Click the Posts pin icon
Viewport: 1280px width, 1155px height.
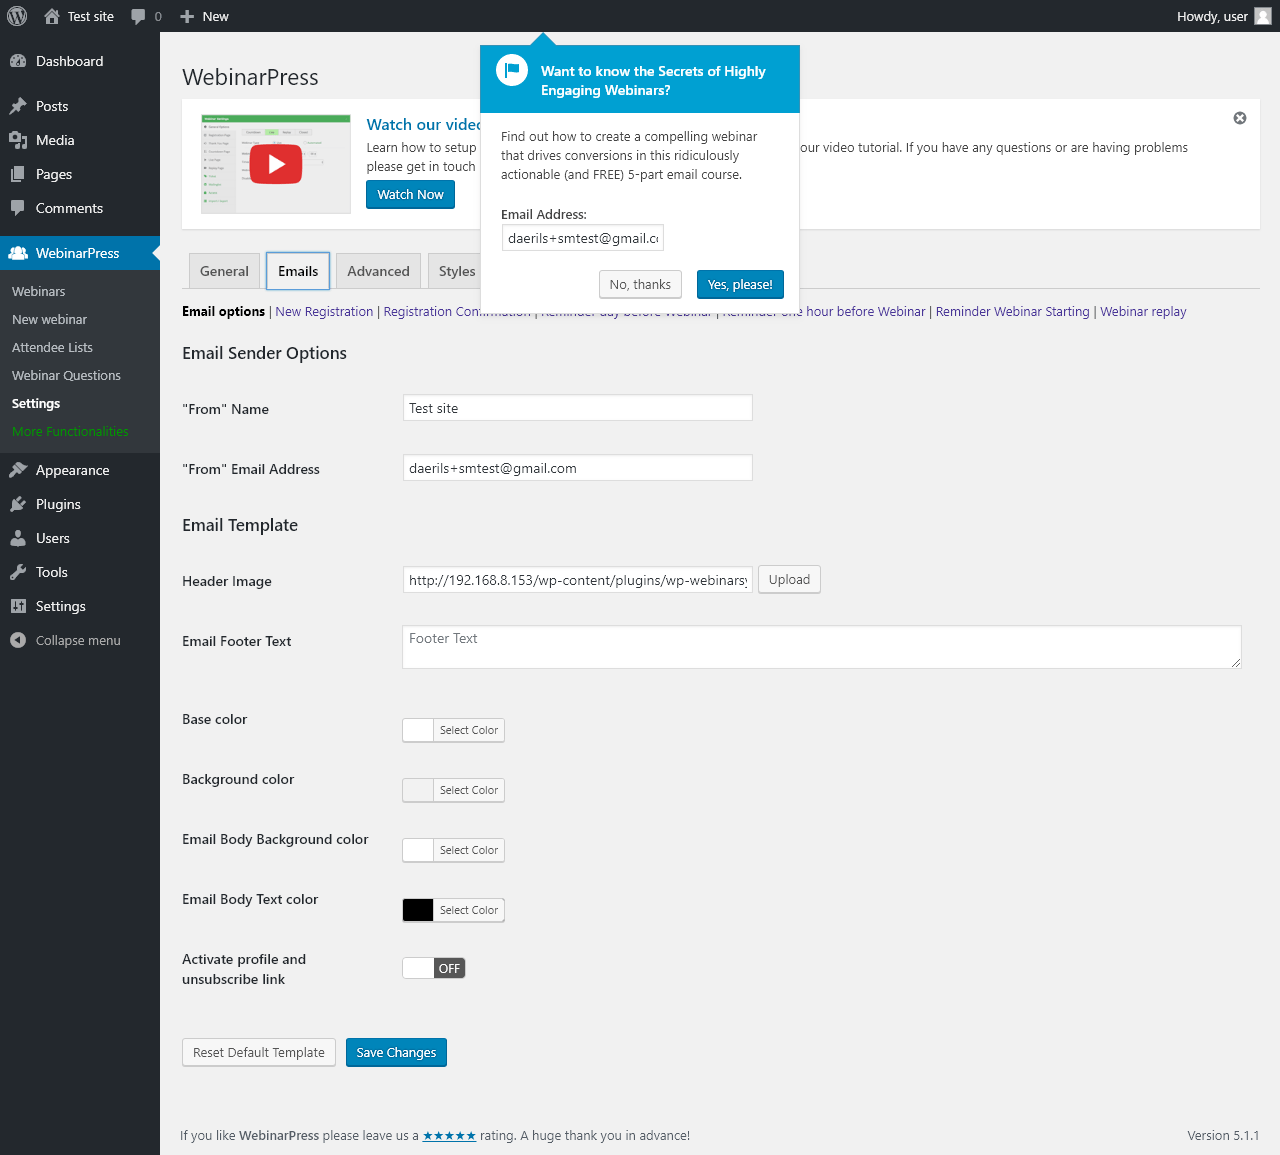tap(18, 106)
